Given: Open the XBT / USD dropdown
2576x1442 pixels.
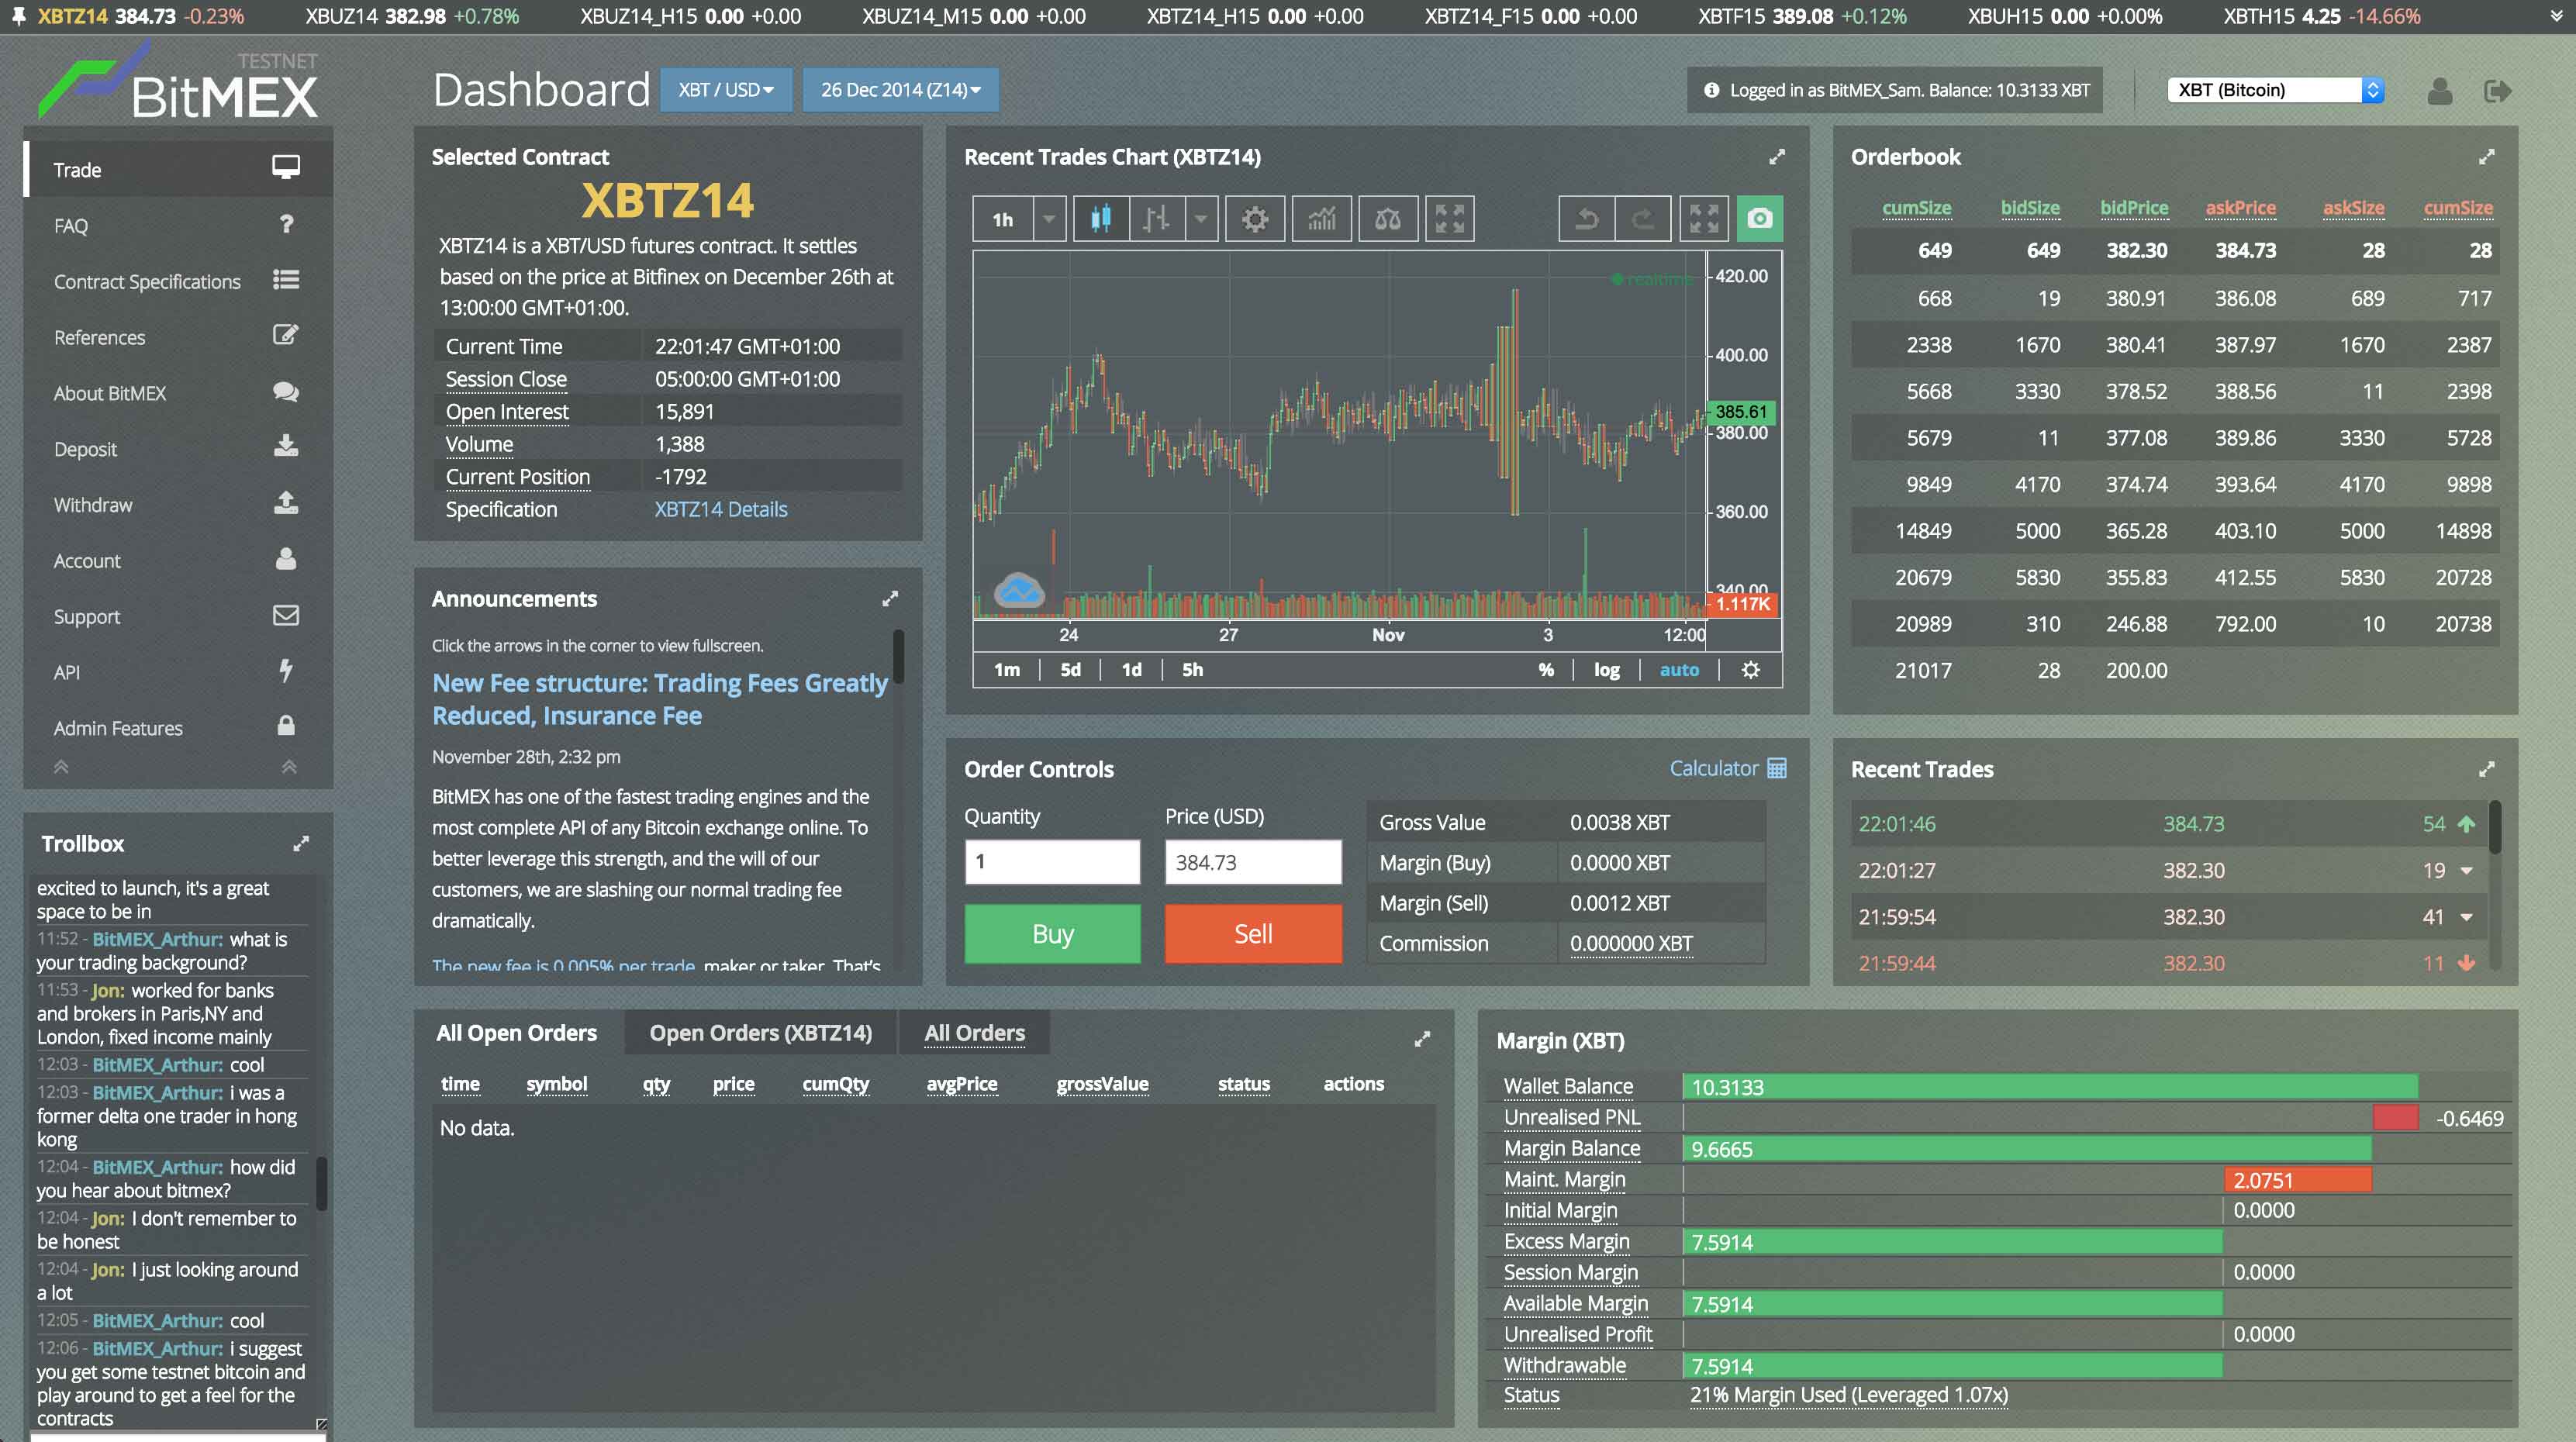Looking at the screenshot, I should point(726,90).
